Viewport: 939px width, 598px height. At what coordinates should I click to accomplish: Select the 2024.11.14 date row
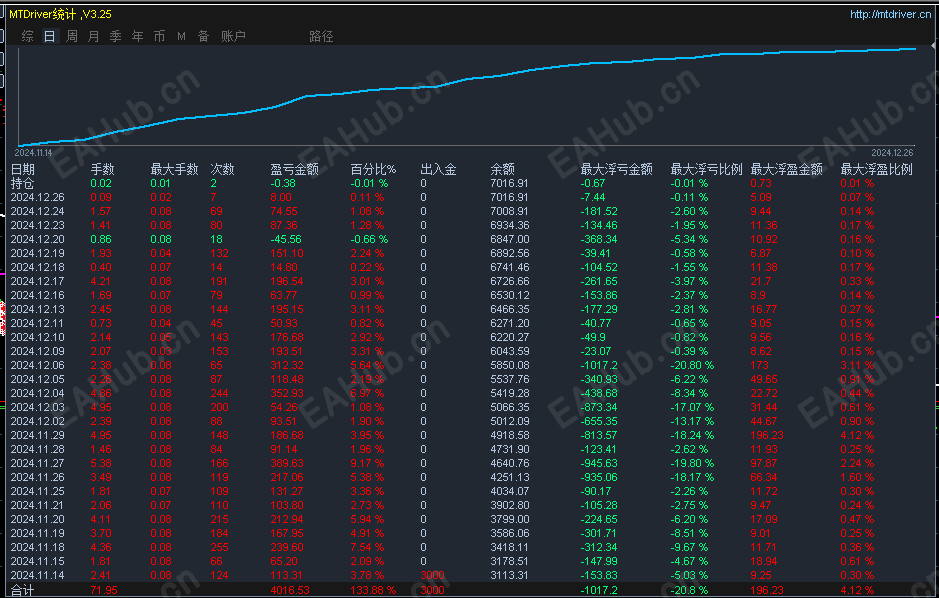pos(37,575)
